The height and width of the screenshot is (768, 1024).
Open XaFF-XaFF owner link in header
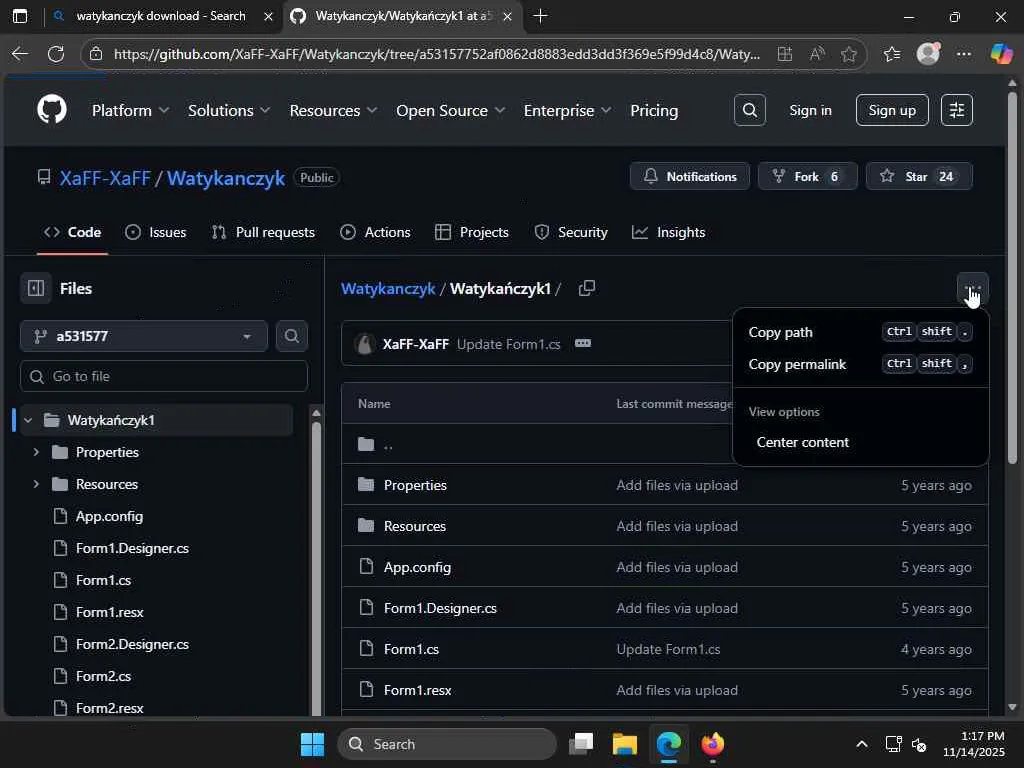pyautogui.click(x=105, y=178)
